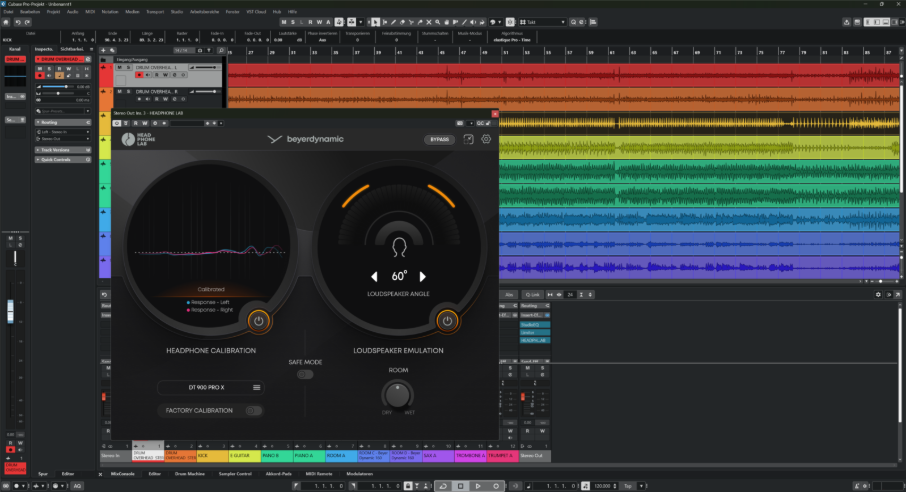This screenshot has width=906, height=492.
Task: Click the Undo arrow in toolbar
Action: [x=18, y=22]
